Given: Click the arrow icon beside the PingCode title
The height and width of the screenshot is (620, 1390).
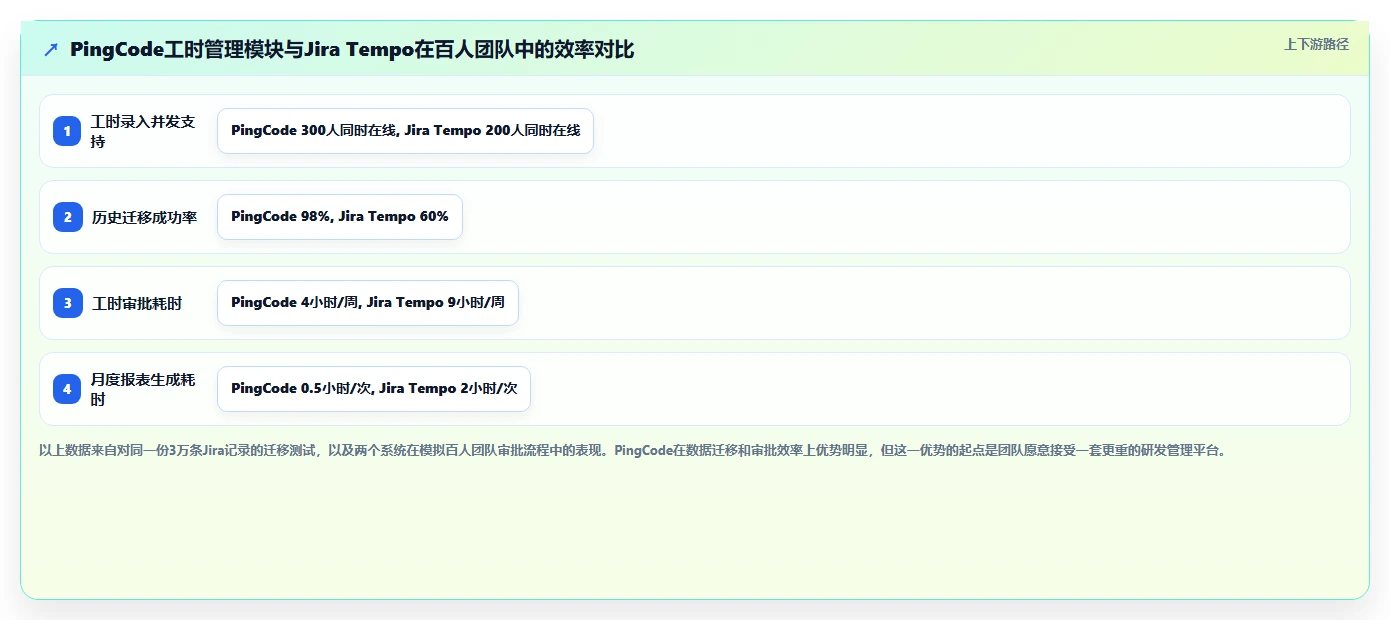Looking at the screenshot, I should pos(51,50).
